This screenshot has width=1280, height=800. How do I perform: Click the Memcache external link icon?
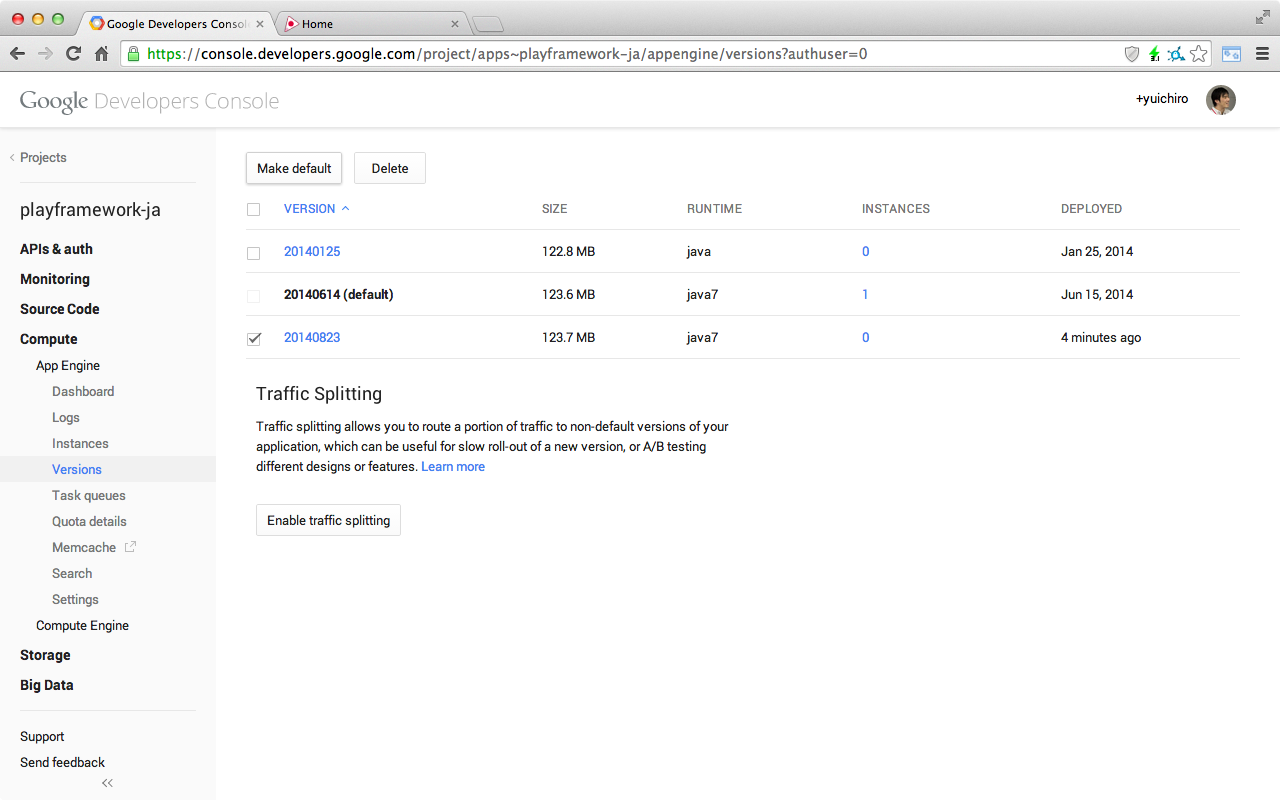click(130, 547)
